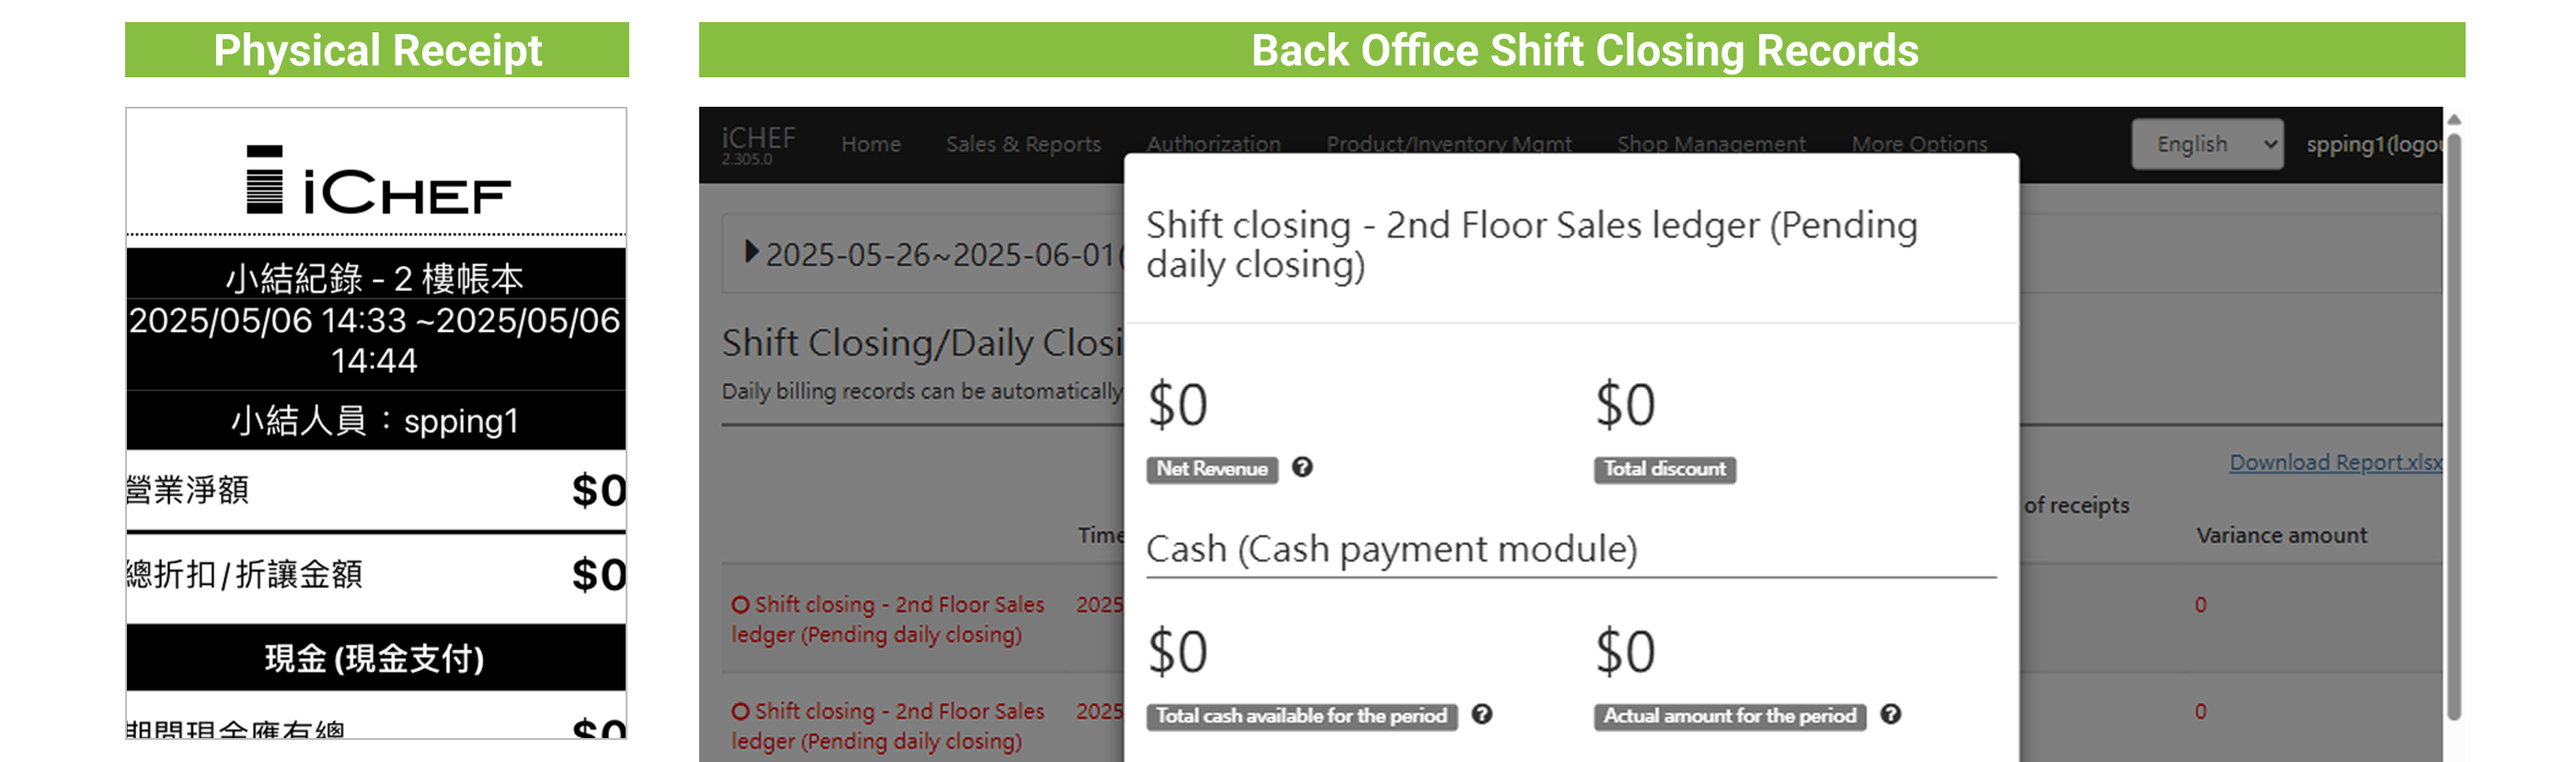Viewport: 2576px width, 762px height.
Task: Open Product/Inventory Mgmt menu
Action: point(1448,143)
